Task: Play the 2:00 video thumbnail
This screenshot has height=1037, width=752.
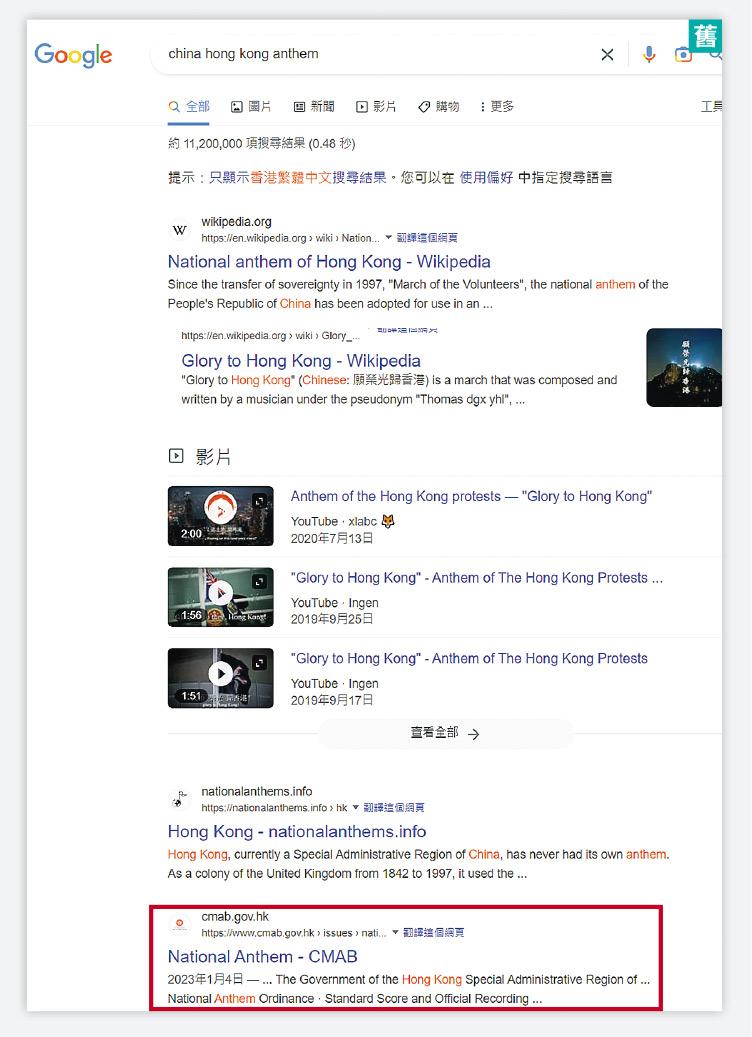Action: 220,516
